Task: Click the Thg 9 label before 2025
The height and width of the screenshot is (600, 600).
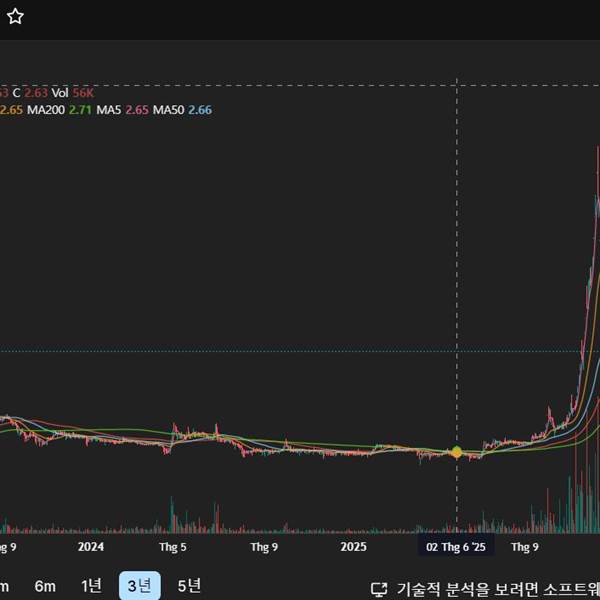Action: 264,547
